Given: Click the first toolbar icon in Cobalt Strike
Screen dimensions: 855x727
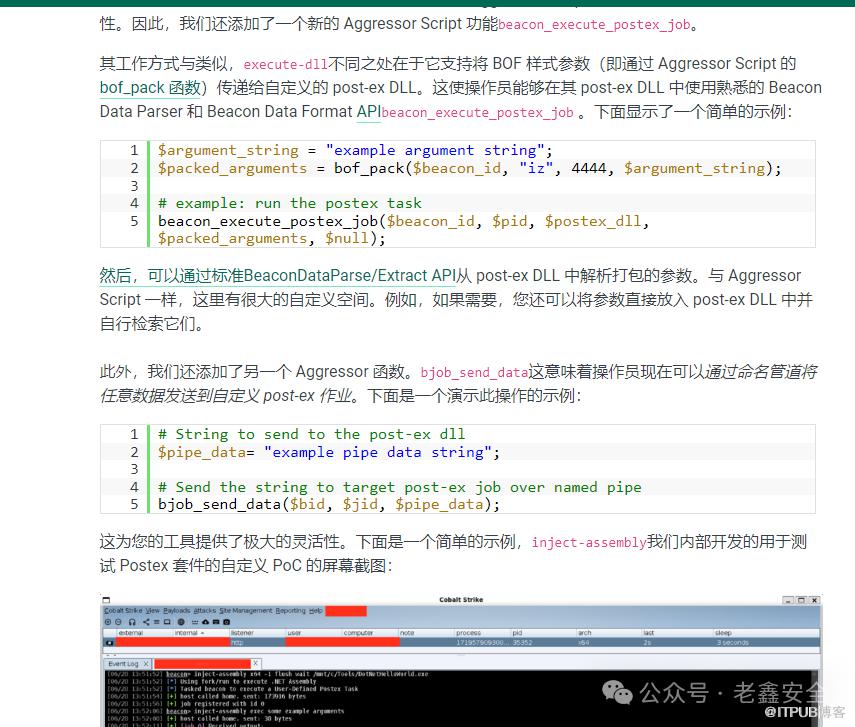Looking at the screenshot, I should coord(108,622).
